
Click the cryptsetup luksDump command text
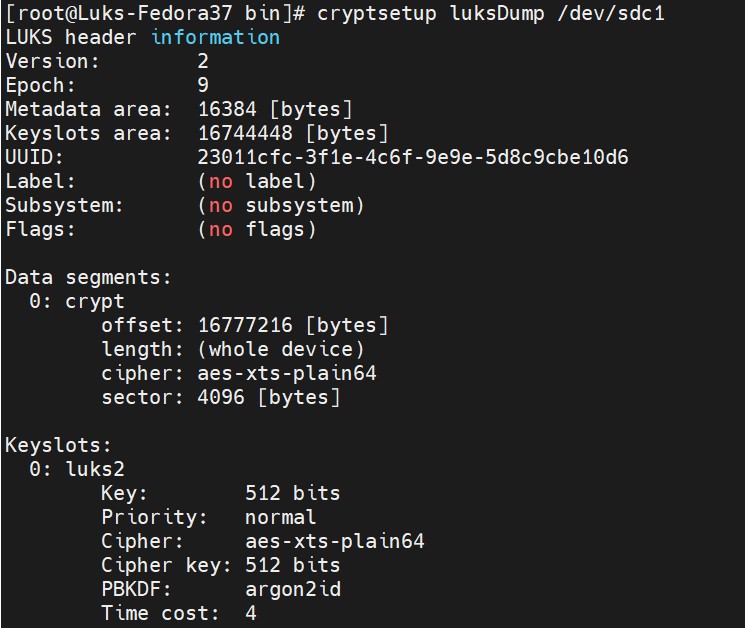click(x=430, y=13)
